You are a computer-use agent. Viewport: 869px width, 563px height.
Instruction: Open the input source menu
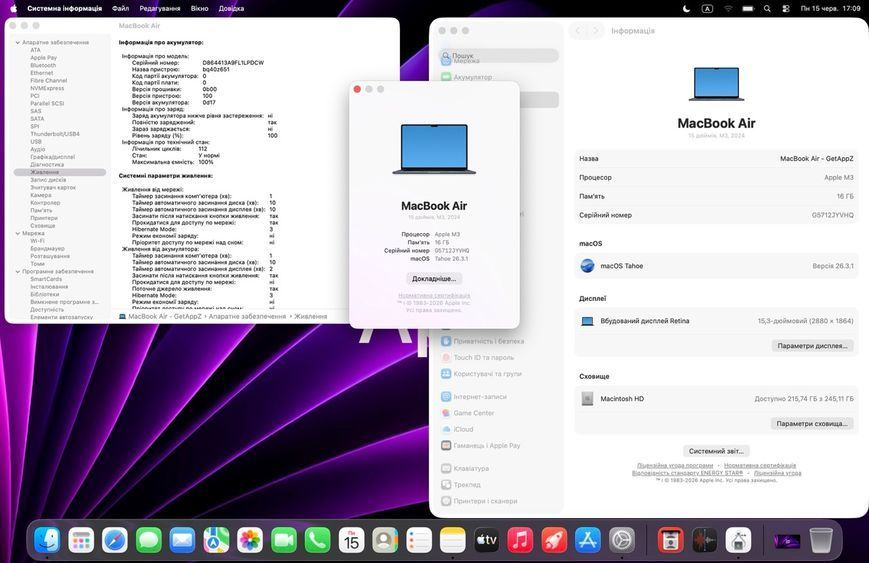(707, 8)
